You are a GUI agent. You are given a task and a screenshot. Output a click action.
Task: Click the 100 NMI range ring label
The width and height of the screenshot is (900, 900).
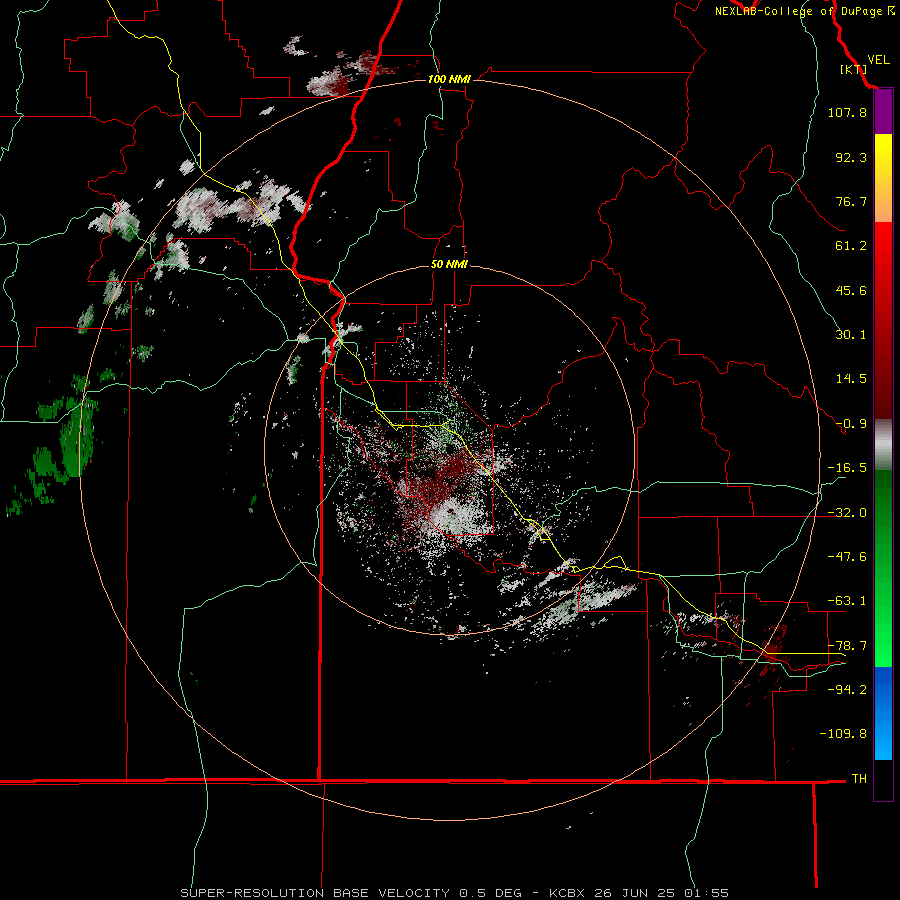(449, 79)
